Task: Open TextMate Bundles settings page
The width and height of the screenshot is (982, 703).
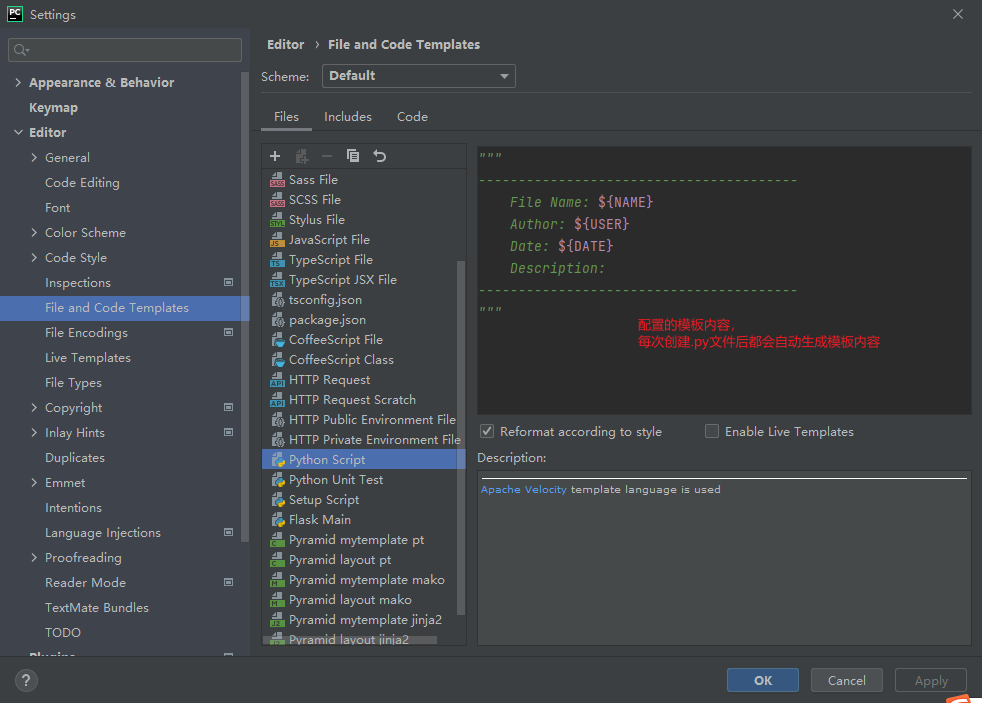Action: click(x=97, y=608)
